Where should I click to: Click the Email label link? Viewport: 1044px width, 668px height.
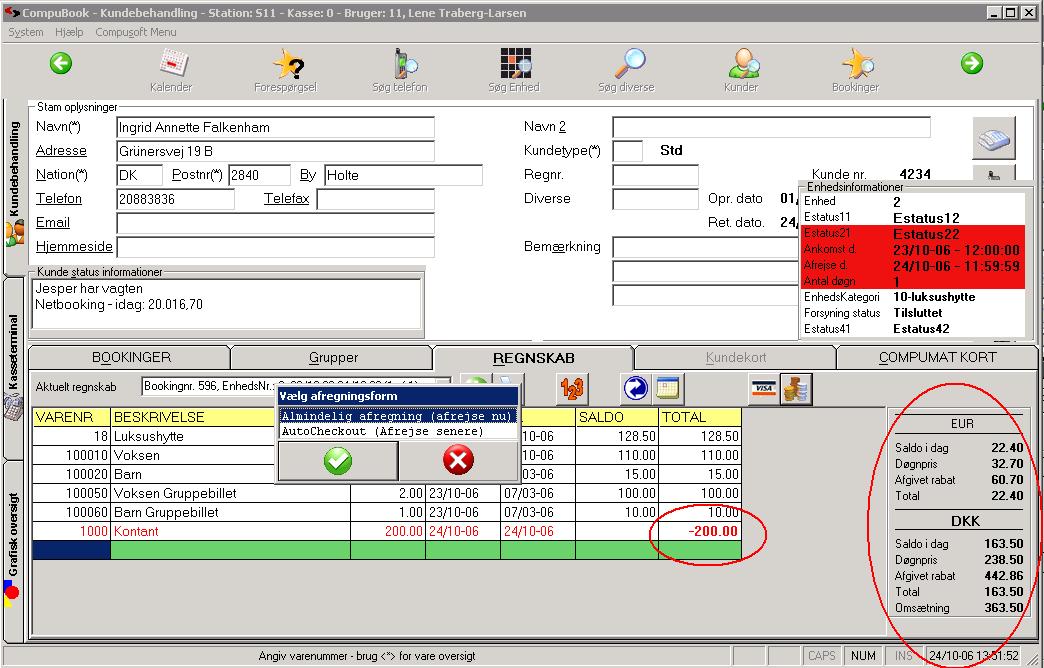coord(53,222)
